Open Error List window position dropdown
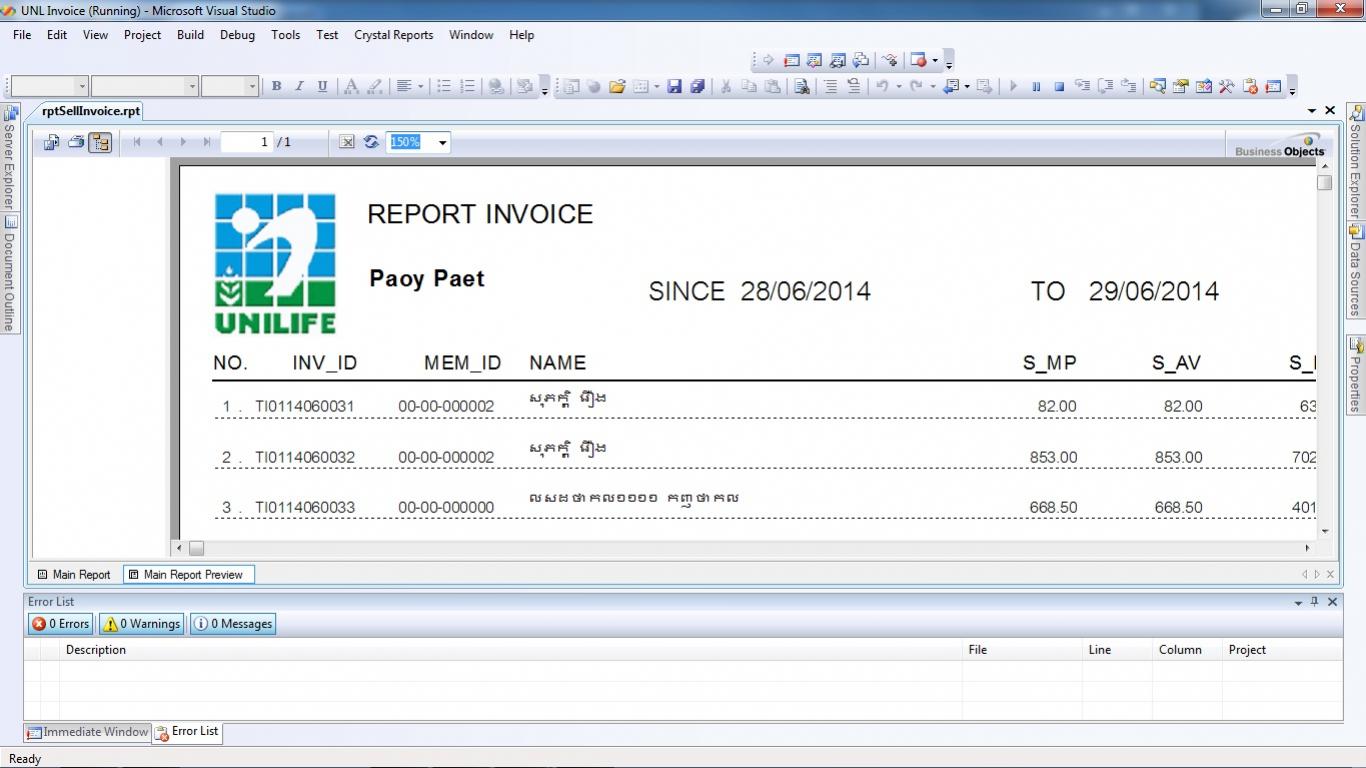The image size is (1366, 768). (x=1298, y=602)
